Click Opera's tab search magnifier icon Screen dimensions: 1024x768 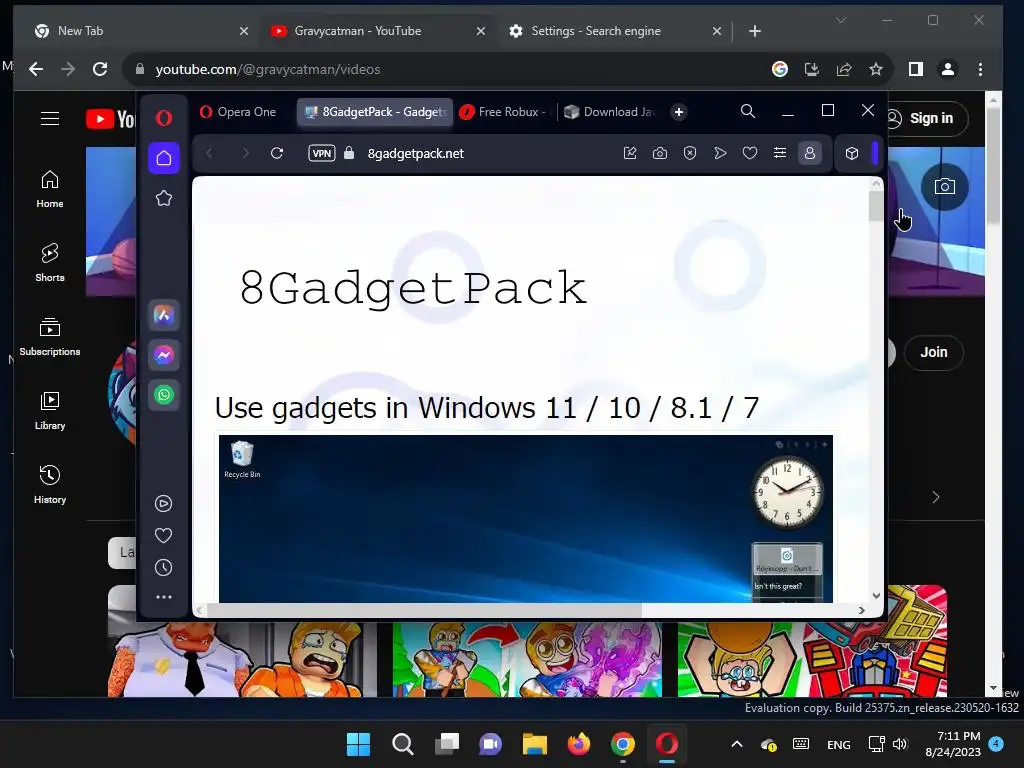point(748,112)
